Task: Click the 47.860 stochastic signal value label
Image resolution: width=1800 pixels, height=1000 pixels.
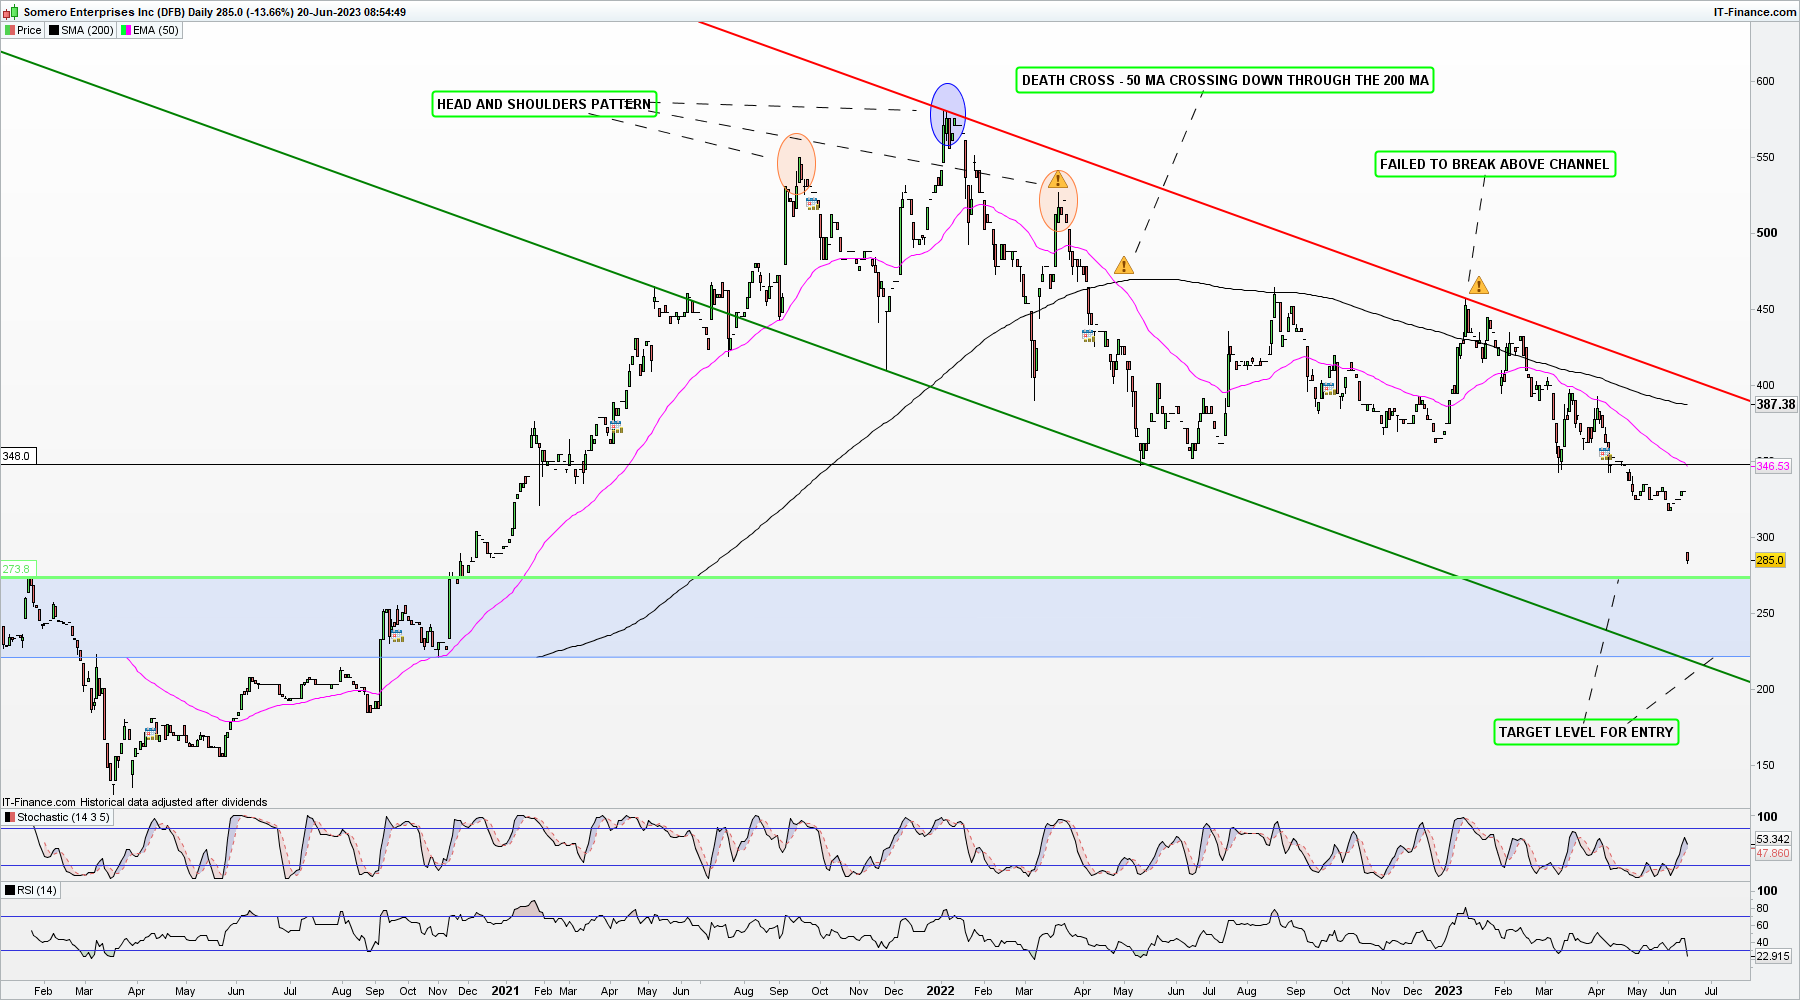Action: coord(1773,853)
